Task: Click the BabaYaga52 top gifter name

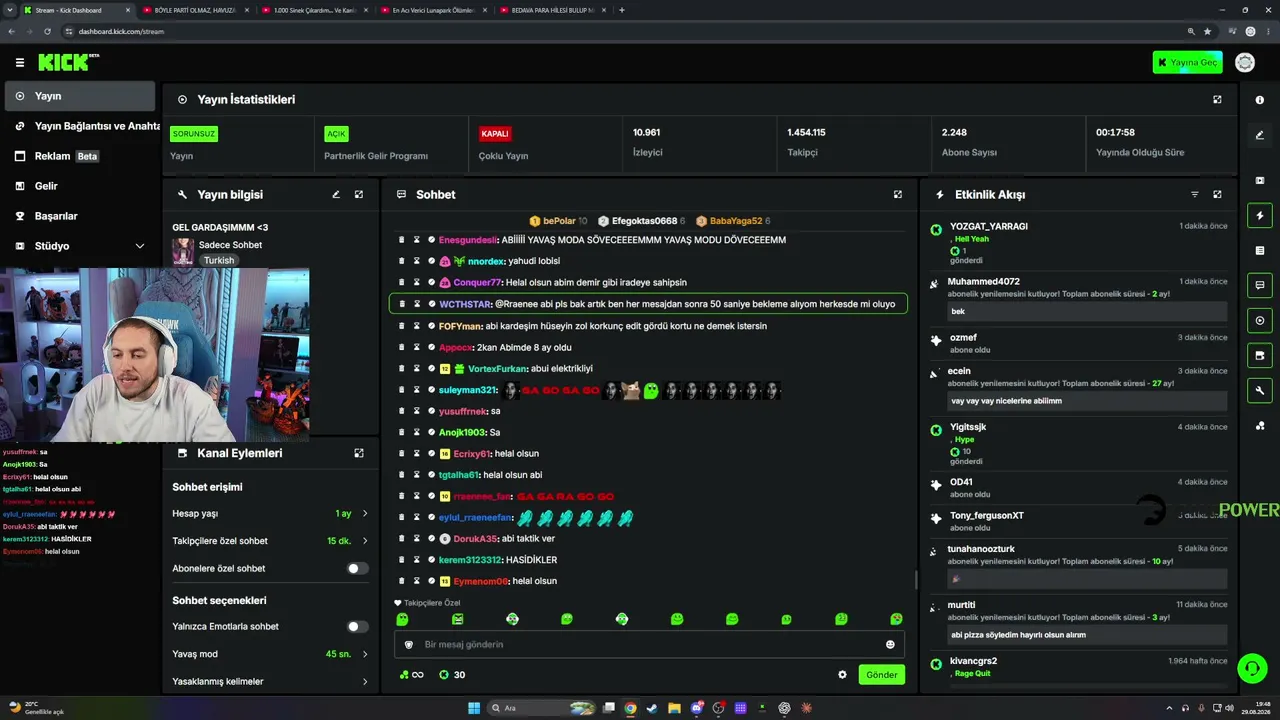Action: tap(736, 221)
